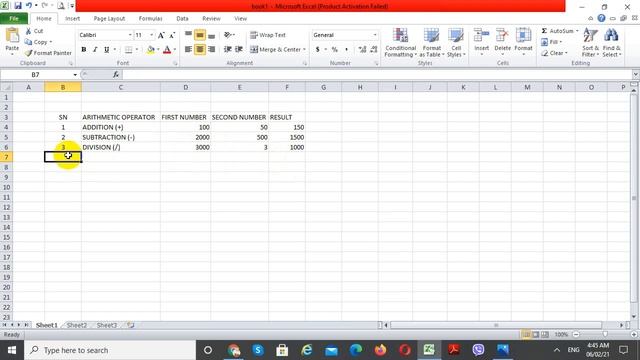Switch to the Review tab
This screenshot has width=640, height=360.
tap(211, 18)
